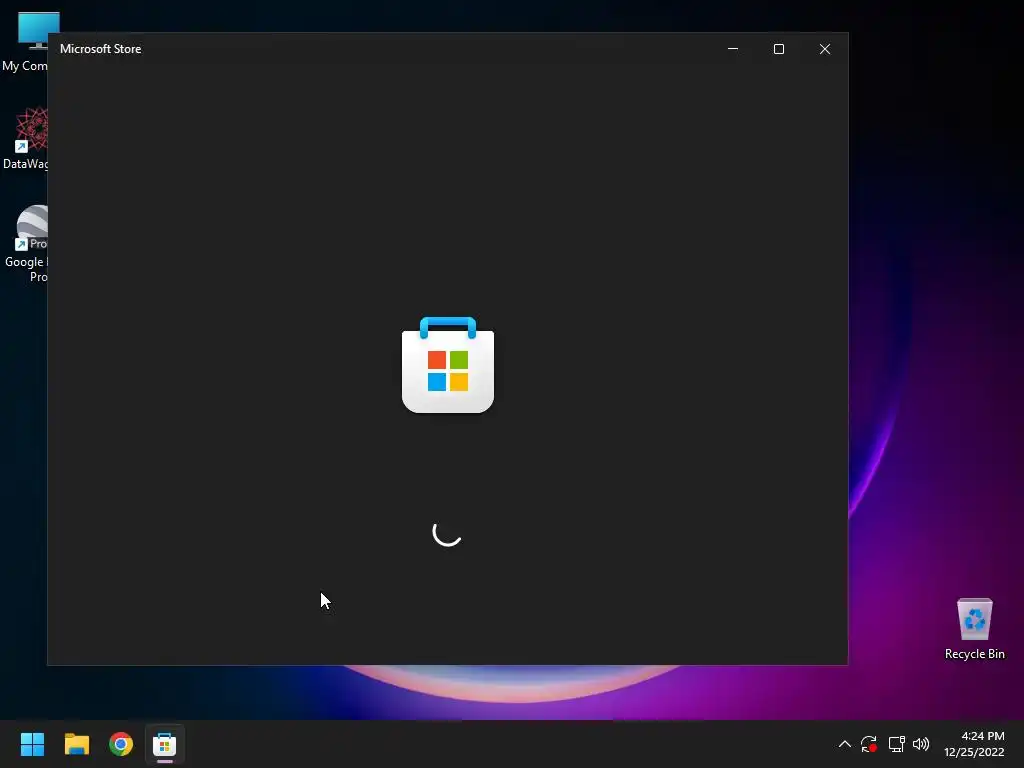
Task: Close the Microsoft Store window
Action: pyautogui.click(x=825, y=49)
